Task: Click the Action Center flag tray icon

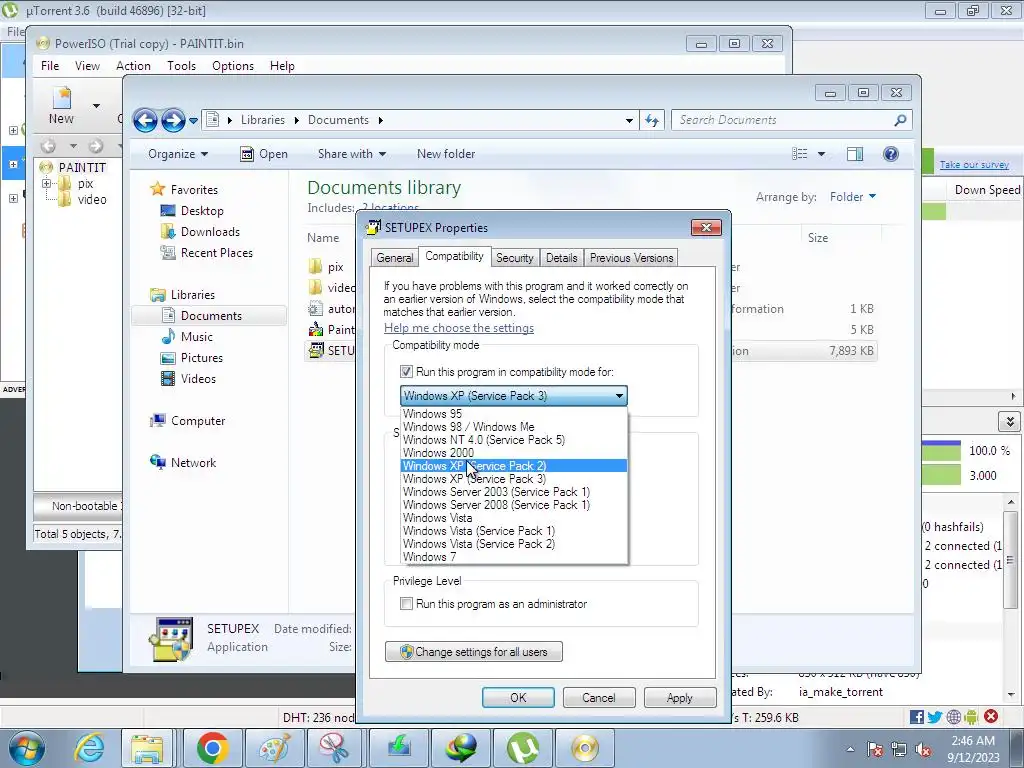Action: 875,750
